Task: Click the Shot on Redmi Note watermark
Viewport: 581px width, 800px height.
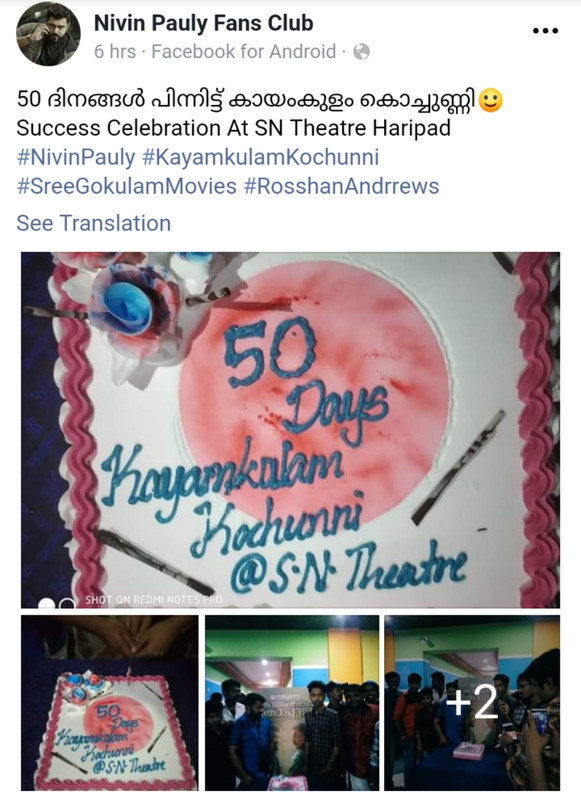Action: tap(154, 599)
